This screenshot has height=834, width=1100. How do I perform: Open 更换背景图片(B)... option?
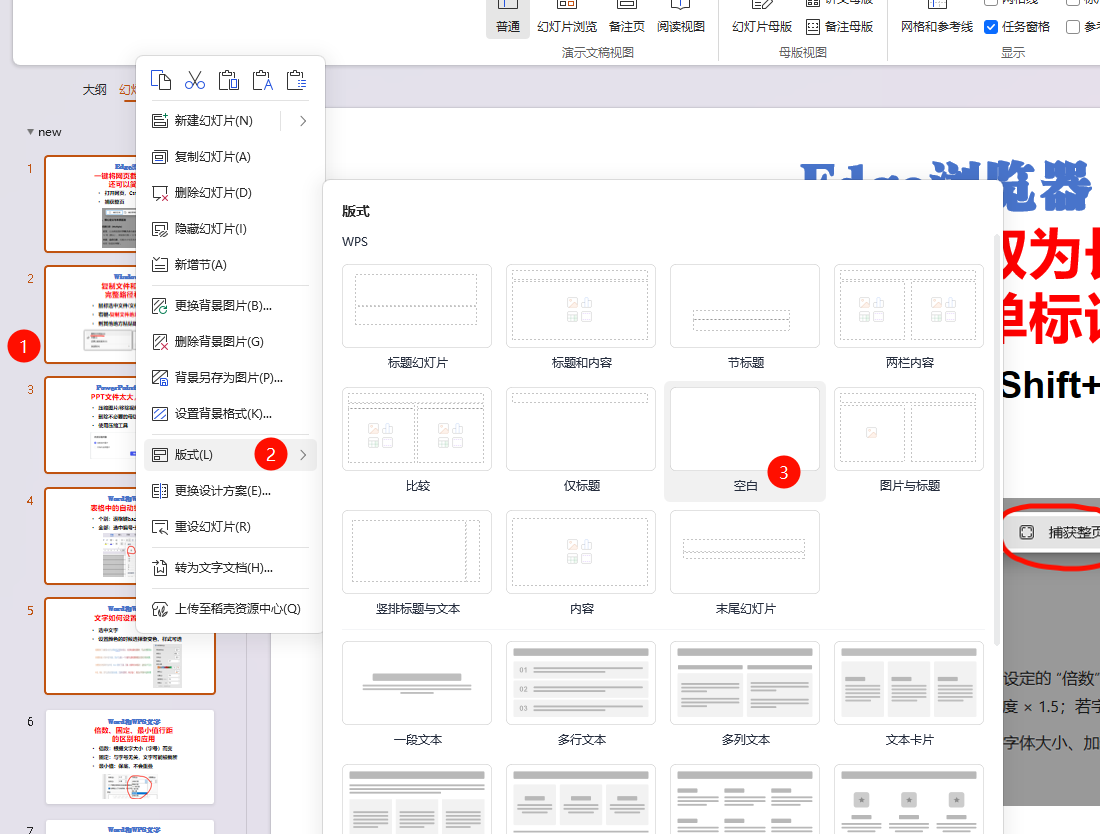point(230,306)
